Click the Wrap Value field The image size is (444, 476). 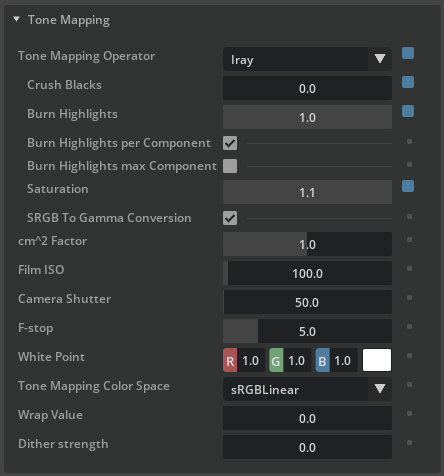point(307,418)
